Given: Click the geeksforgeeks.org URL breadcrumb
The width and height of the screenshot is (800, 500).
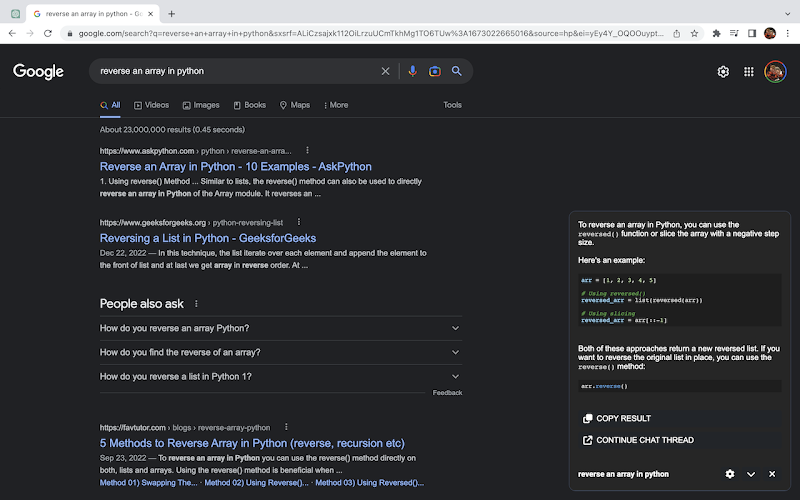Looking at the screenshot, I should [191, 222].
